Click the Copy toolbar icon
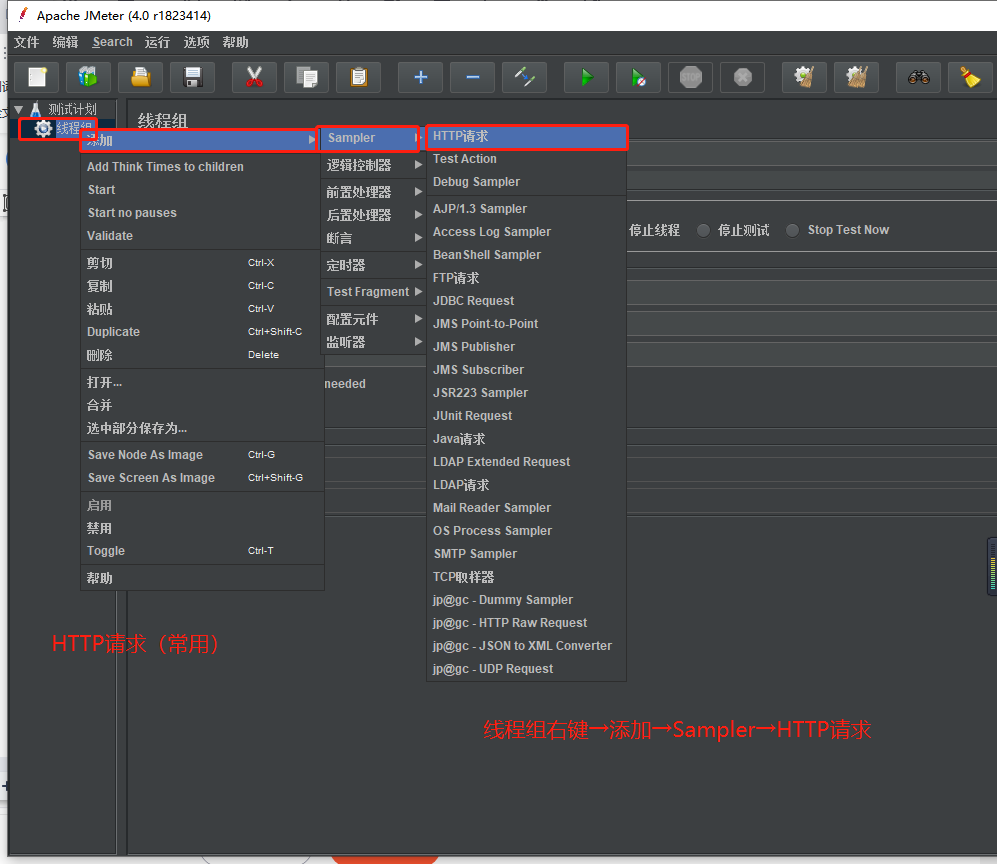Image resolution: width=997 pixels, height=864 pixels. 306,78
